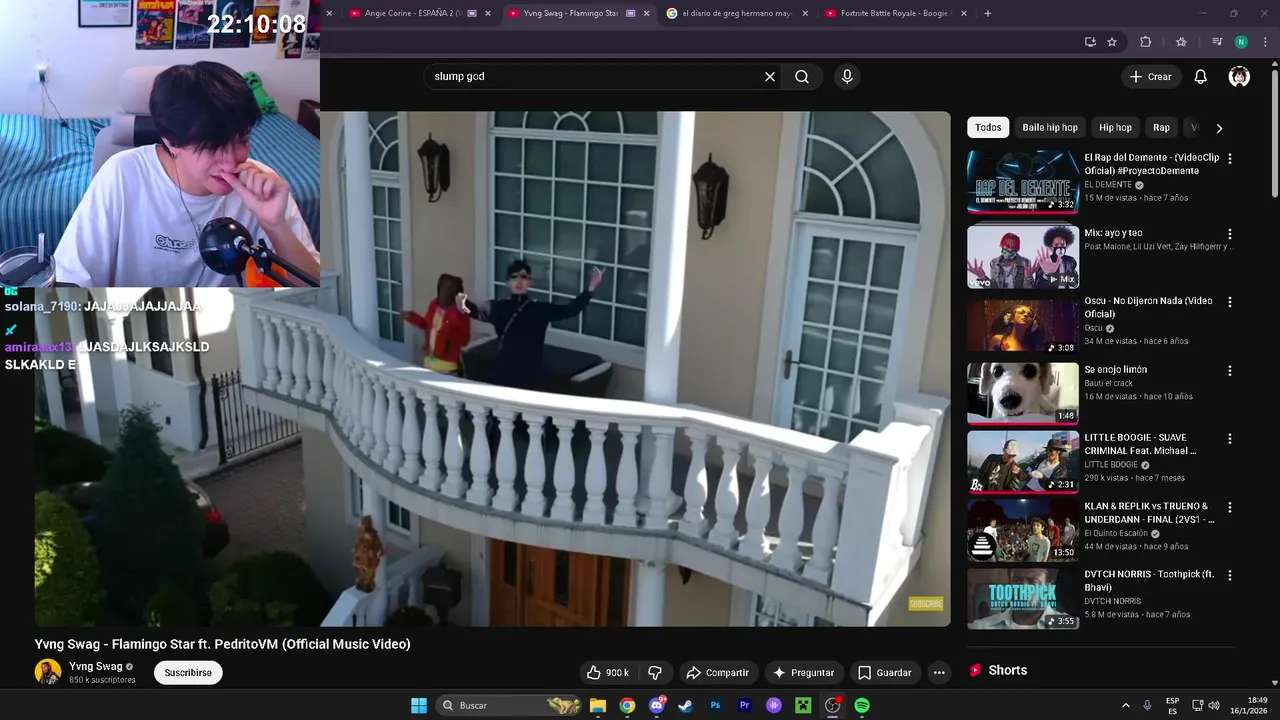Open Spotify from the taskbar
The height and width of the screenshot is (720, 1280).
(x=862, y=705)
